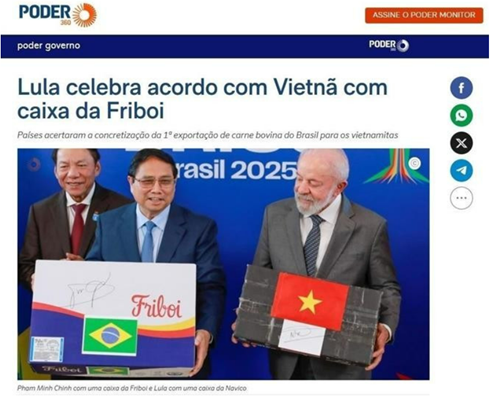
Task: Open the poder governo section
Action: (49, 46)
